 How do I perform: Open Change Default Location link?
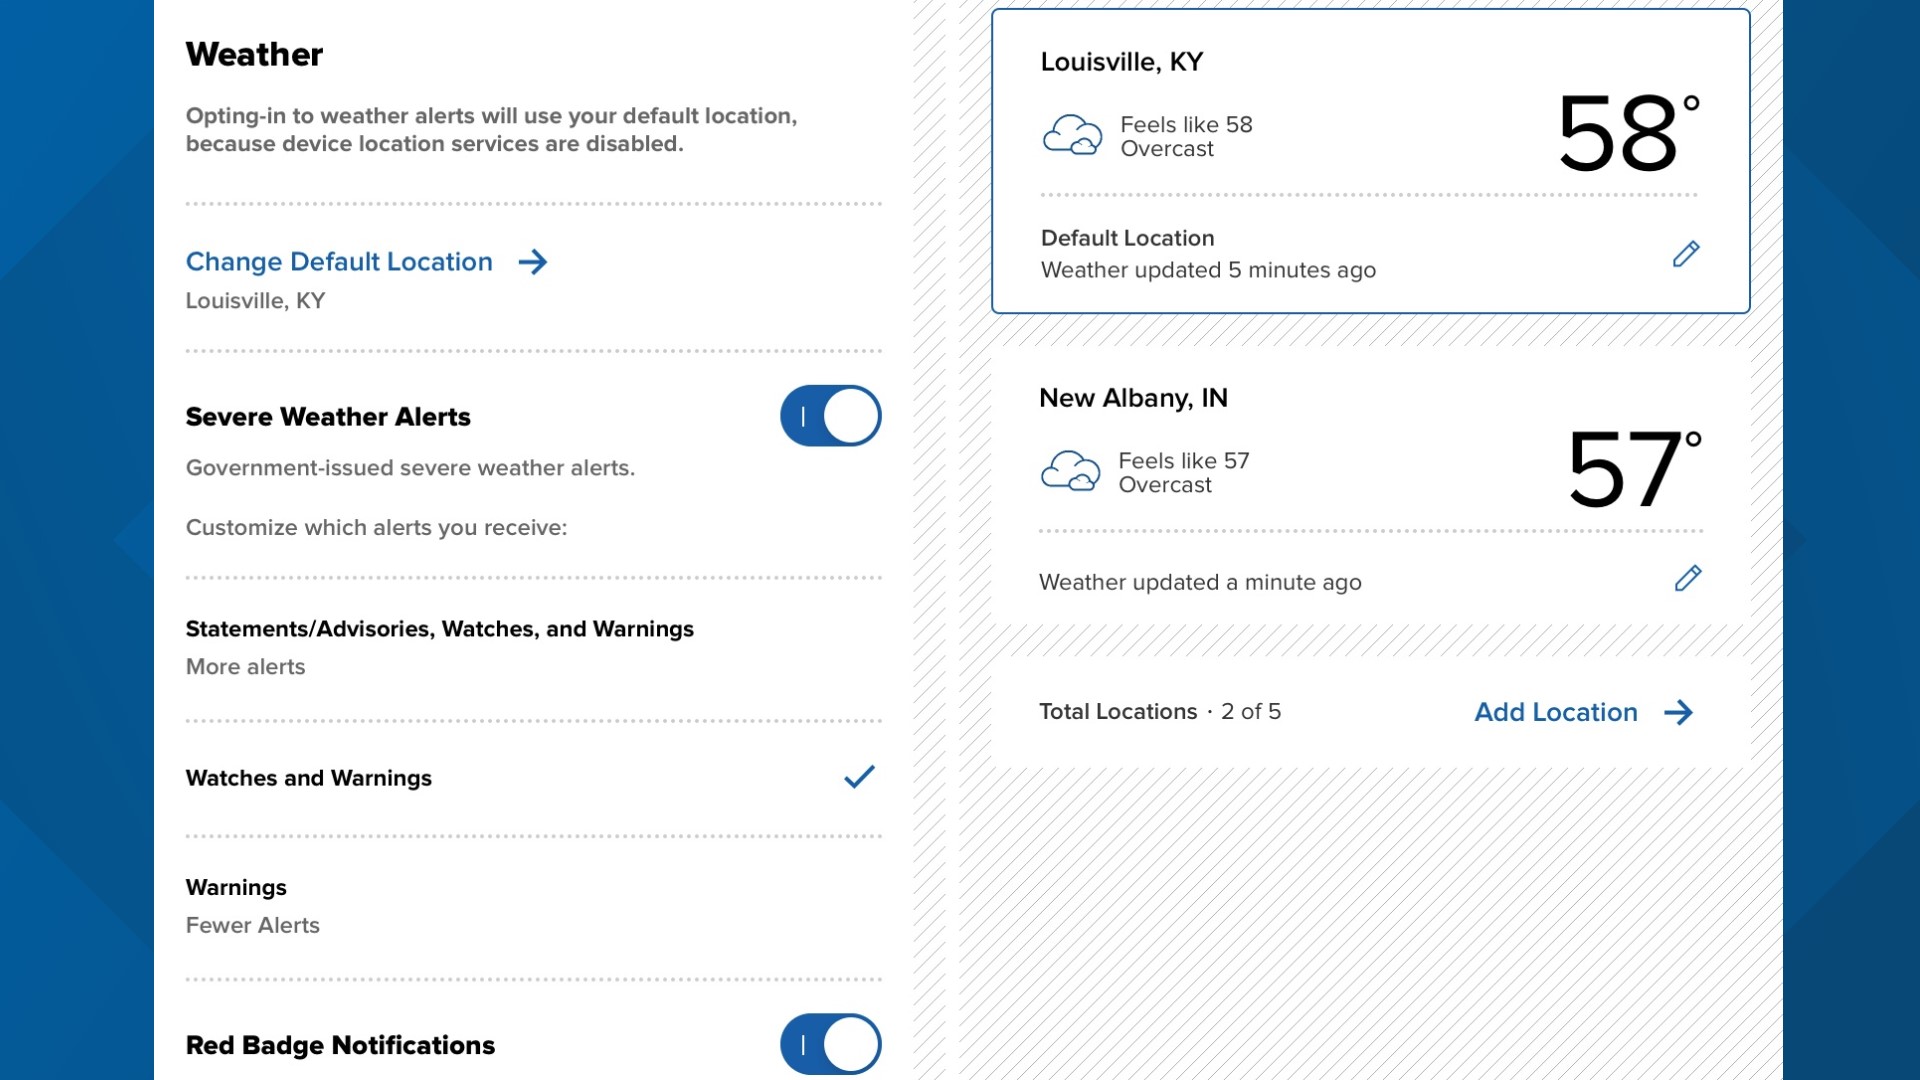(339, 262)
